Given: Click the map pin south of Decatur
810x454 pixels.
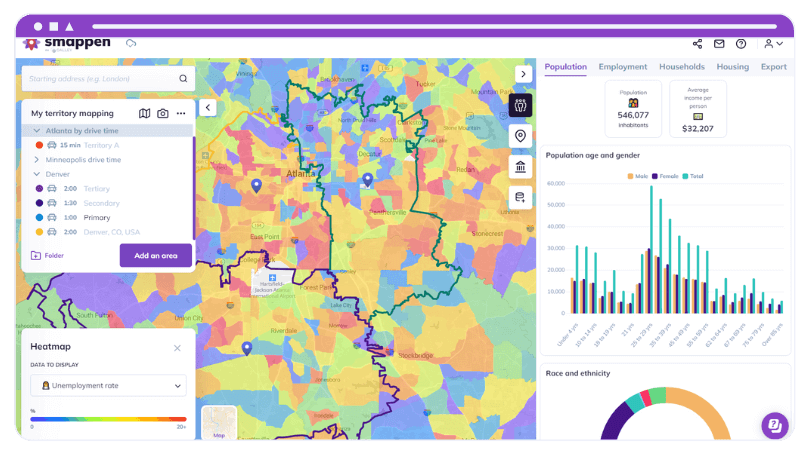Looking at the screenshot, I should pyautogui.click(x=367, y=180).
